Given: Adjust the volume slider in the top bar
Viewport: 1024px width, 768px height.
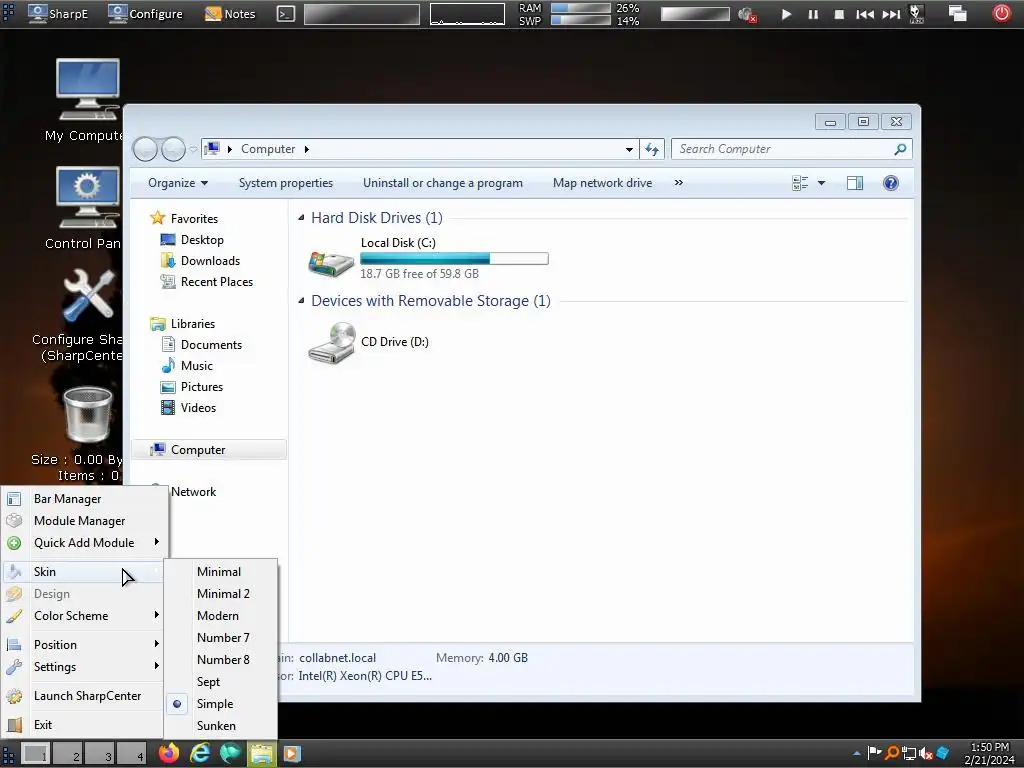Looking at the screenshot, I should coord(695,14).
